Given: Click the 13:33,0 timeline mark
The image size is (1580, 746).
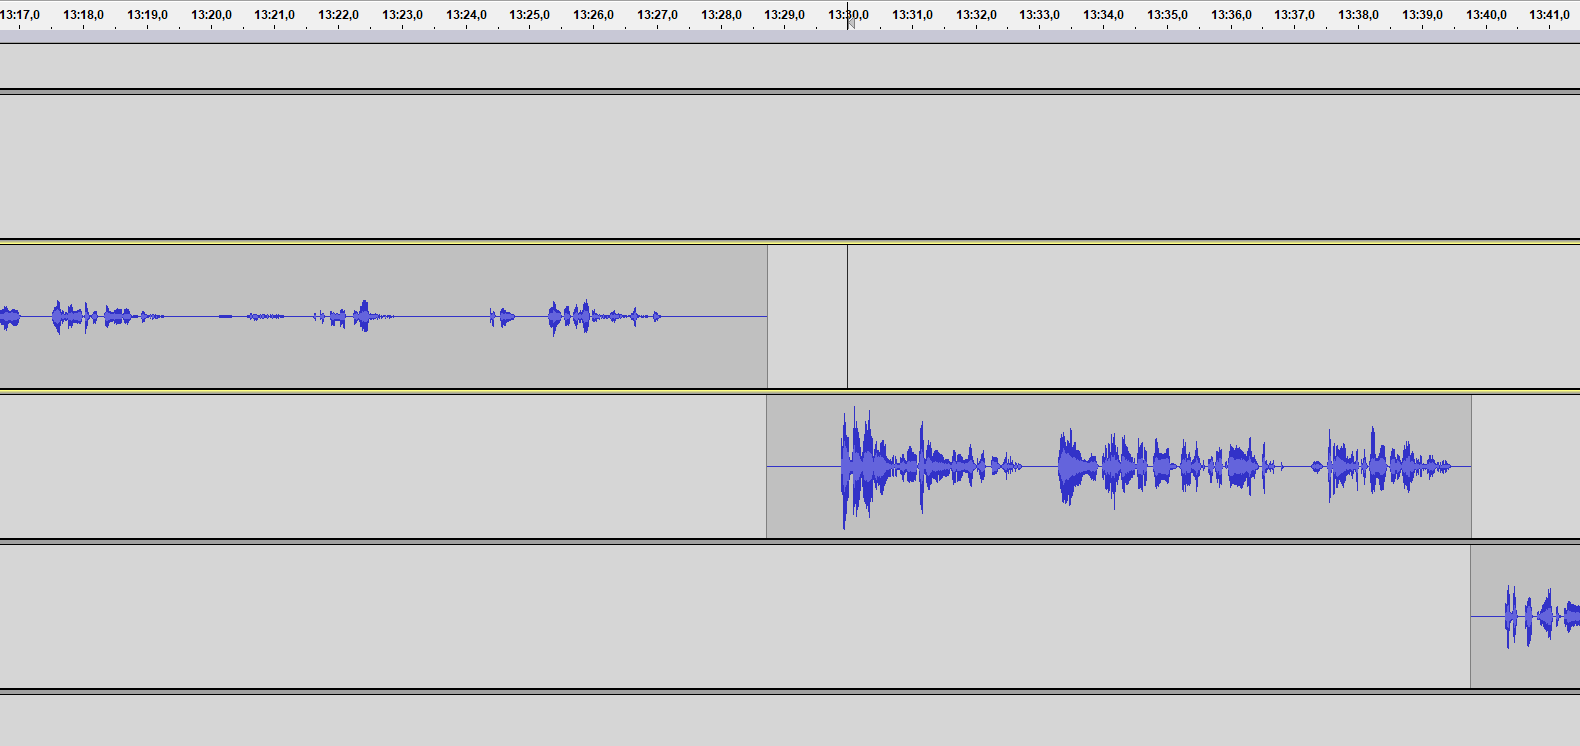Looking at the screenshot, I should [x=1039, y=15].
